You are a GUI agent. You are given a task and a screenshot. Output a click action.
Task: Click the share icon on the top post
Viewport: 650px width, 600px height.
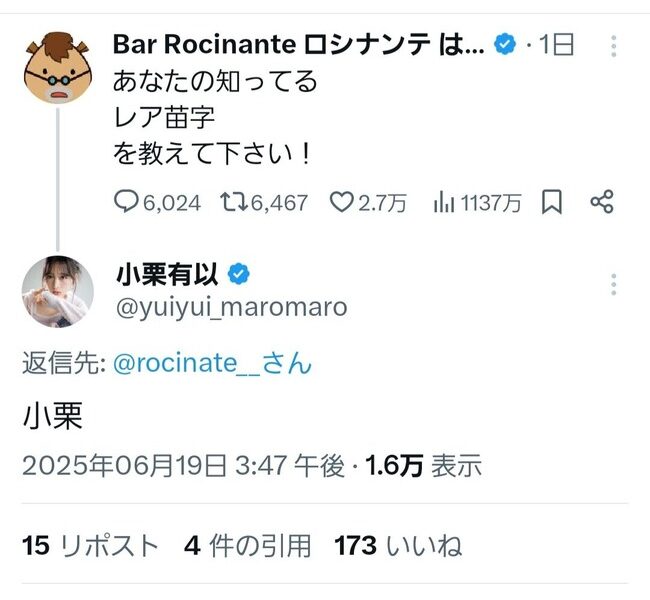click(x=602, y=202)
